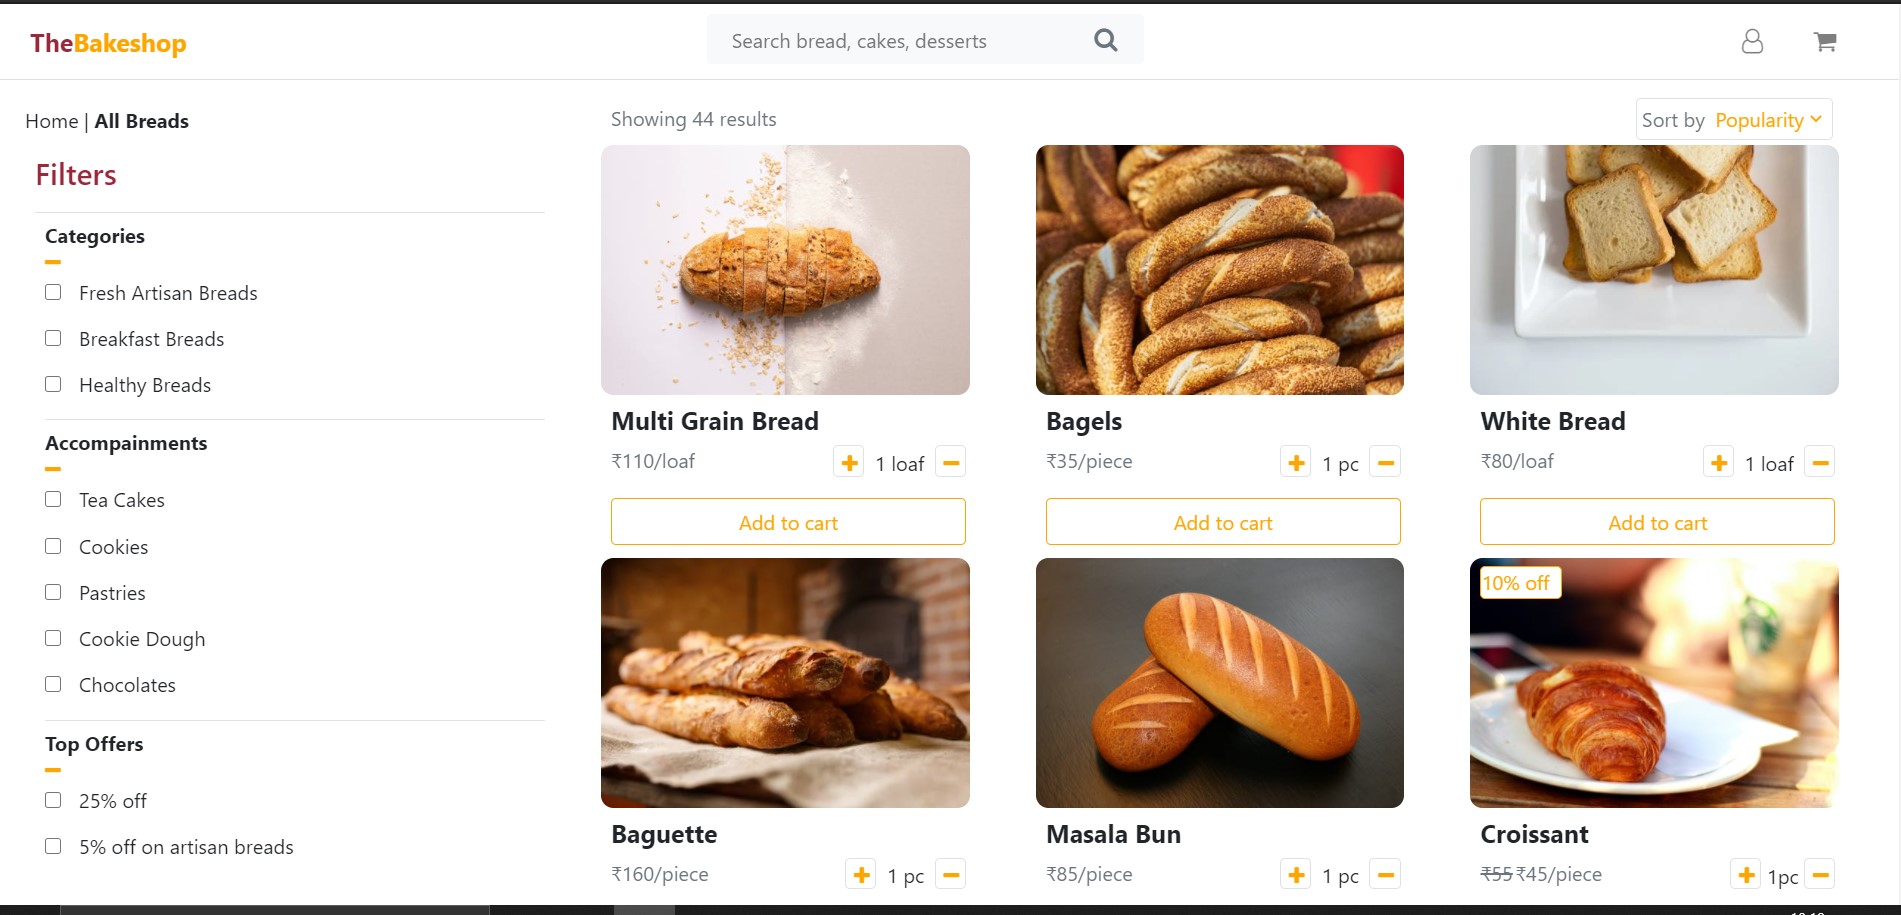Add Bagels to cart

[1222, 521]
